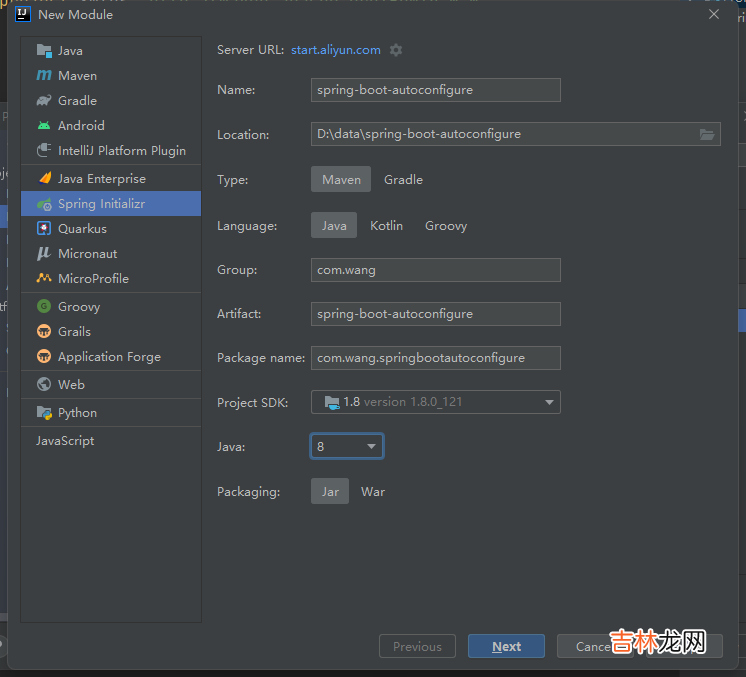Click the Server URL settings gear icon
The width and height of the screenshot is (746, 677).
click(396, 50)
